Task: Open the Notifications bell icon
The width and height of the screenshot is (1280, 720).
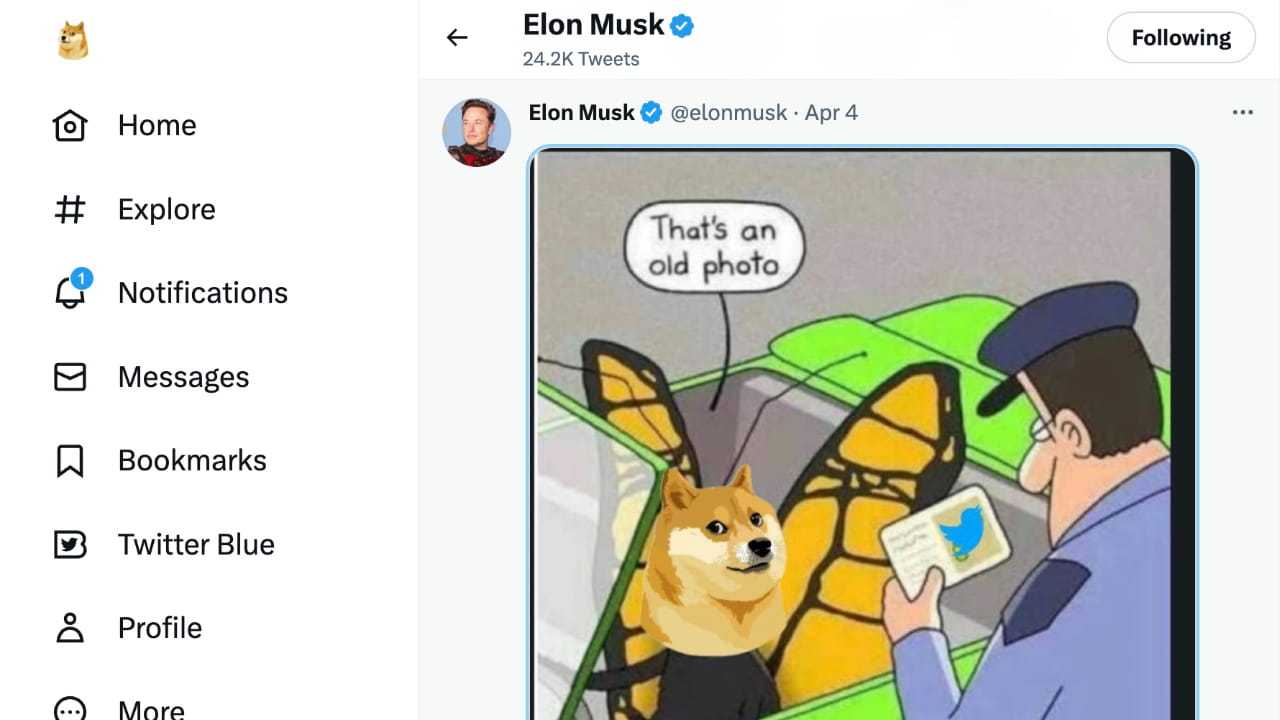Action: [x=71, y=290]
